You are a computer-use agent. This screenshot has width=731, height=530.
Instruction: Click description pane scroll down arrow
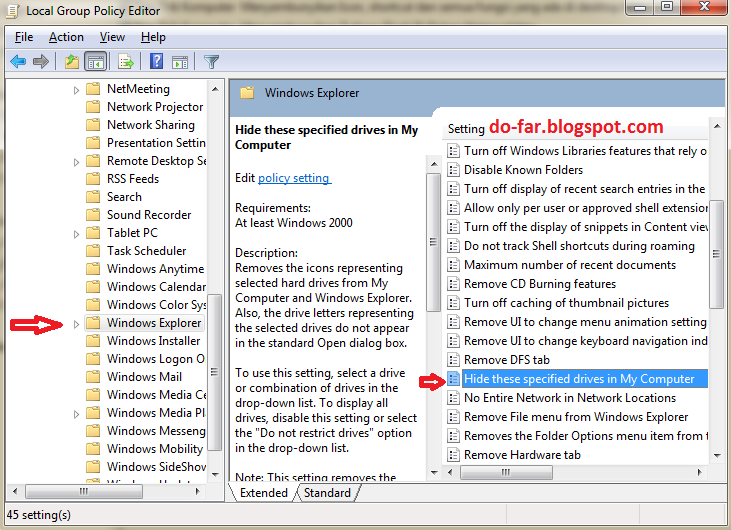click(434, 472)
